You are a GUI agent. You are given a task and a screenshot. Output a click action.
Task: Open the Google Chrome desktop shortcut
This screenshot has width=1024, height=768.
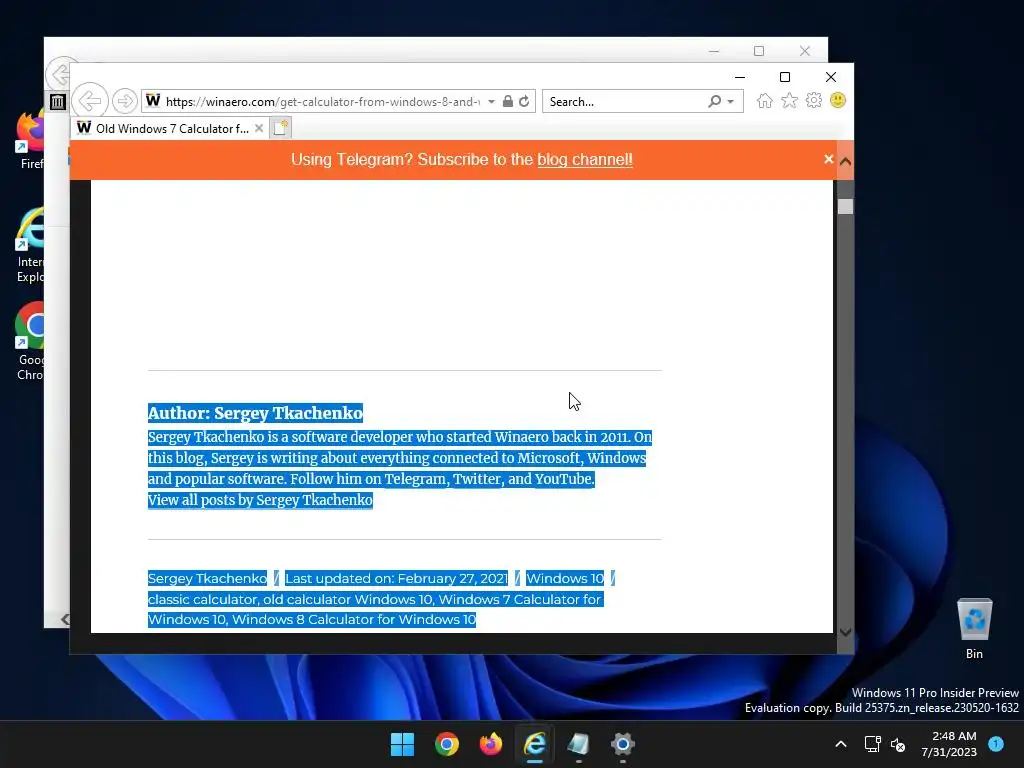[30, 341]
